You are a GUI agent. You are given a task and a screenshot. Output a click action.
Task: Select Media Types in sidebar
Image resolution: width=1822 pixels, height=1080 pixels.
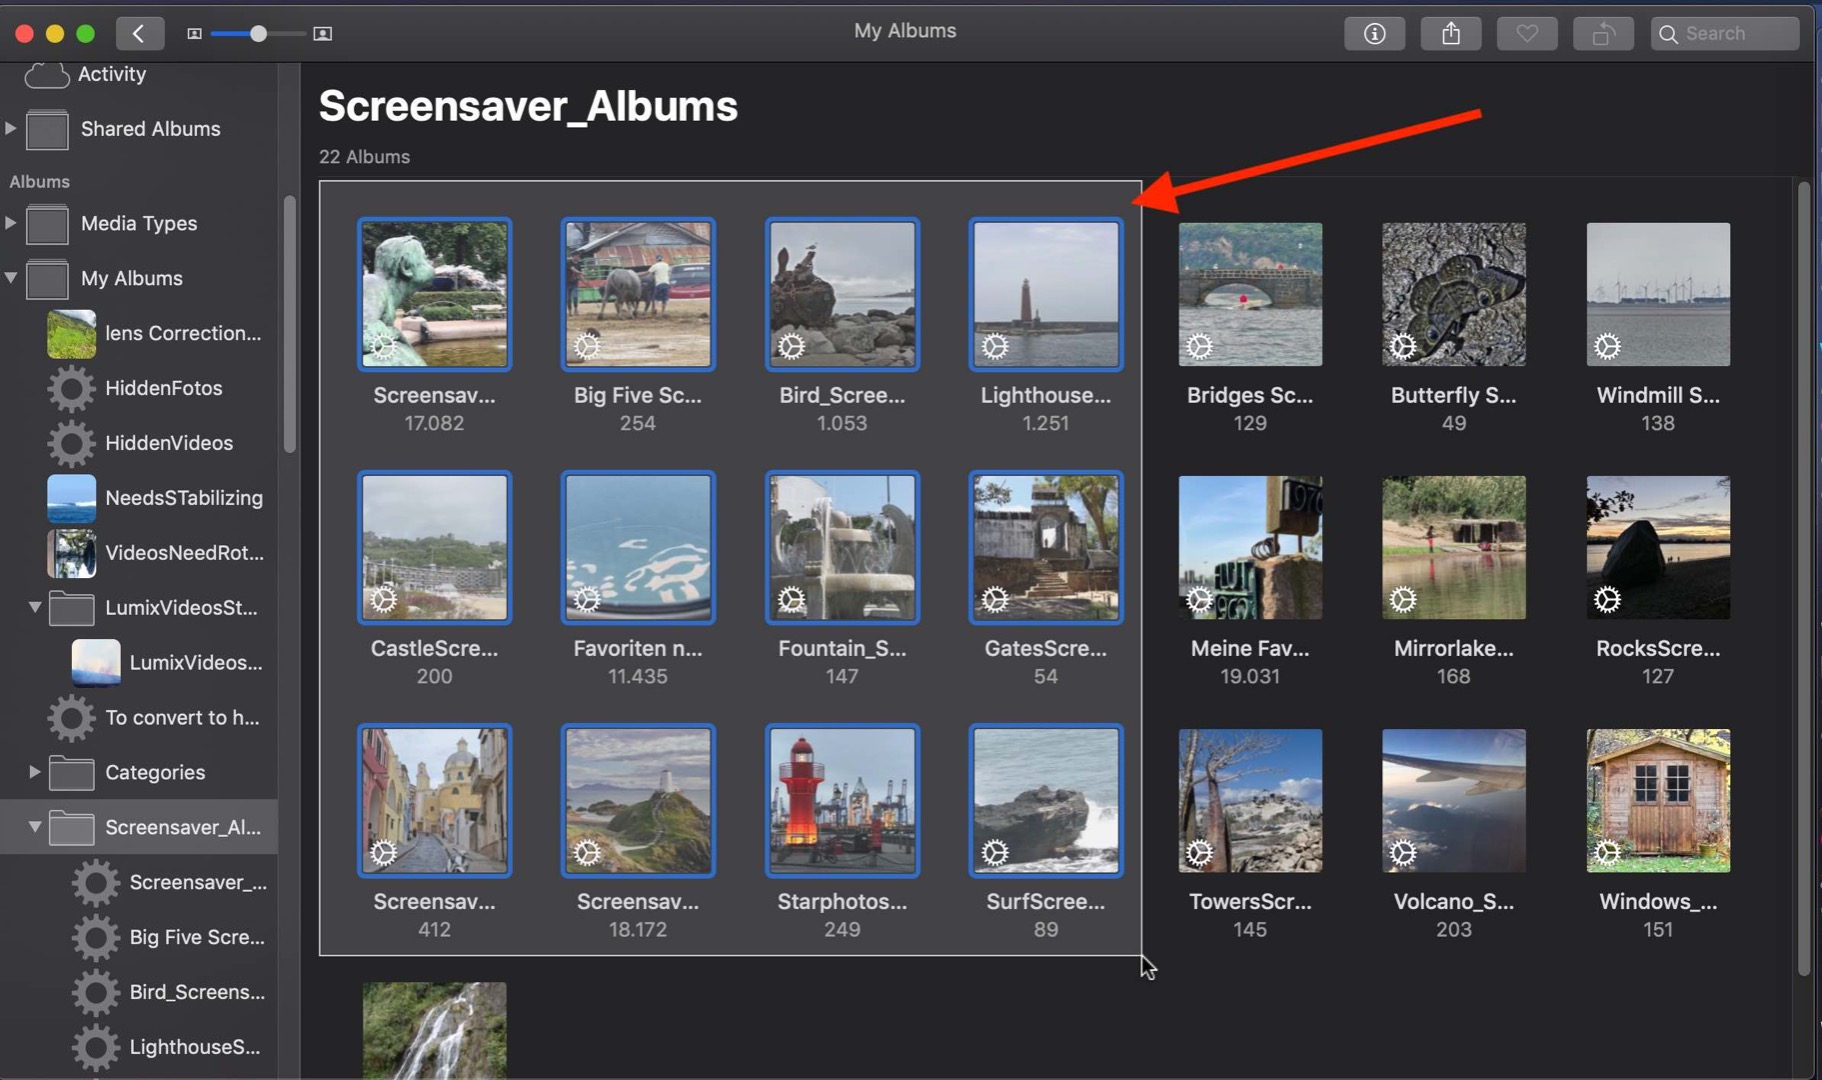pyautogui.click(x=139, y=224)
